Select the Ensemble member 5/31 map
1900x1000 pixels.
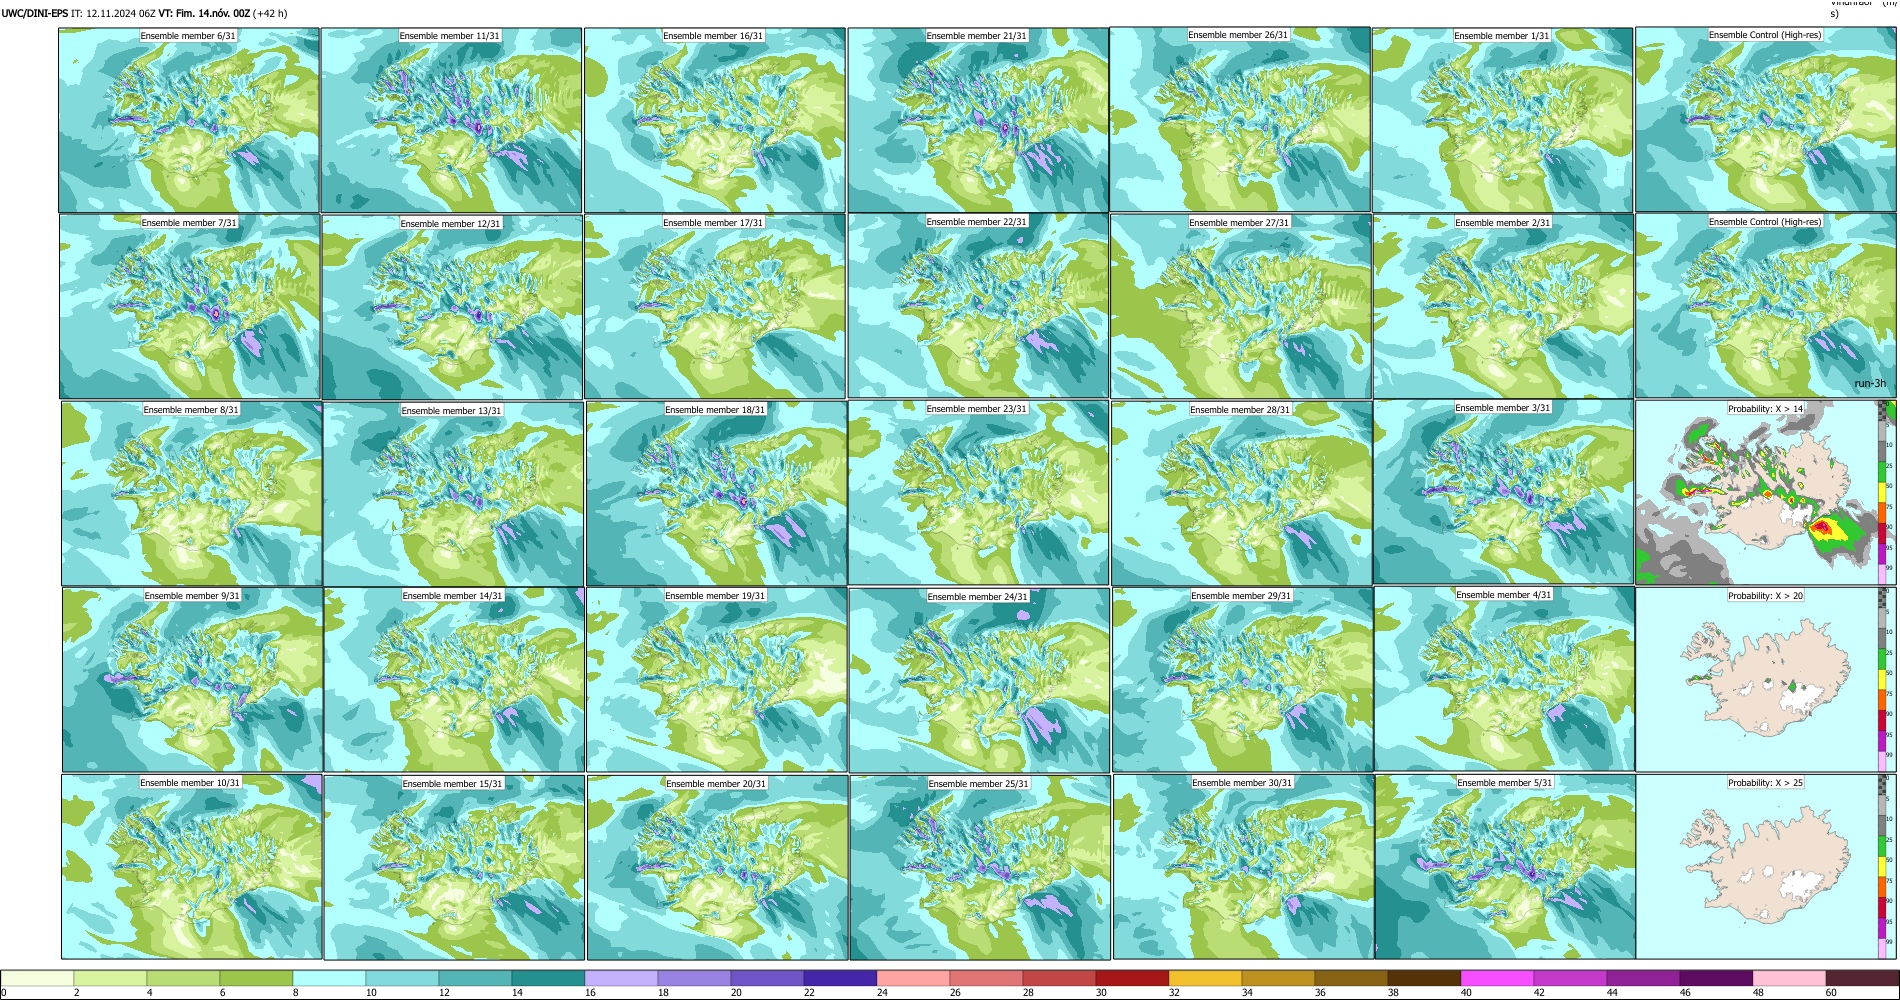(1505, 866)
